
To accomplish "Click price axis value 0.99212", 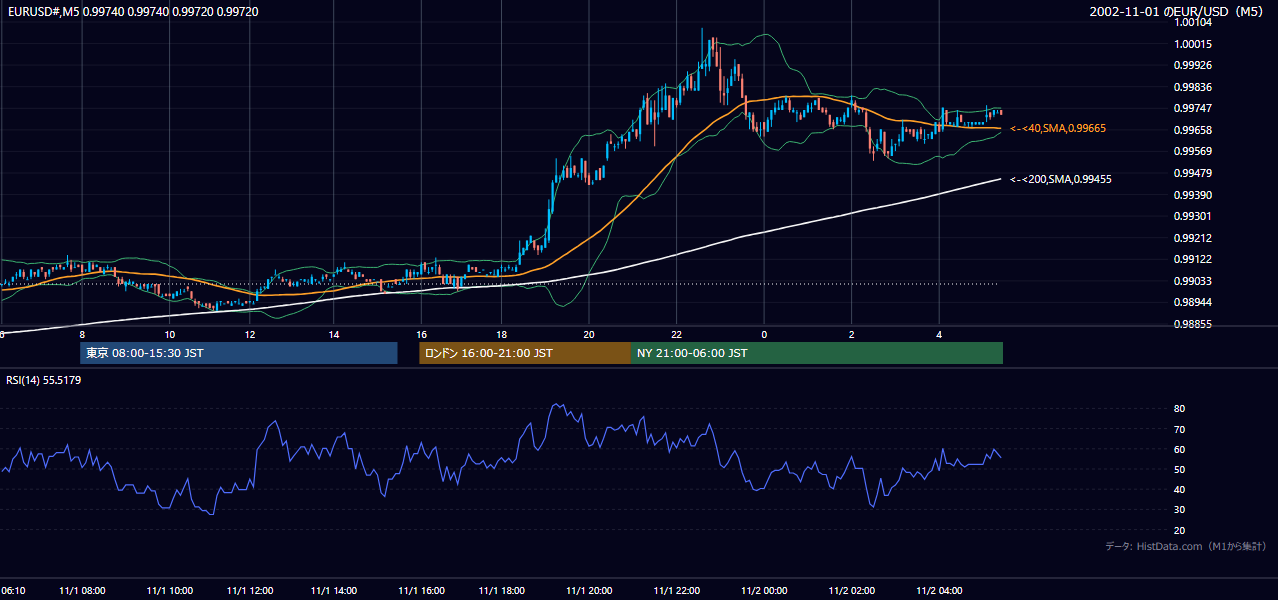I will point(1192,238).
